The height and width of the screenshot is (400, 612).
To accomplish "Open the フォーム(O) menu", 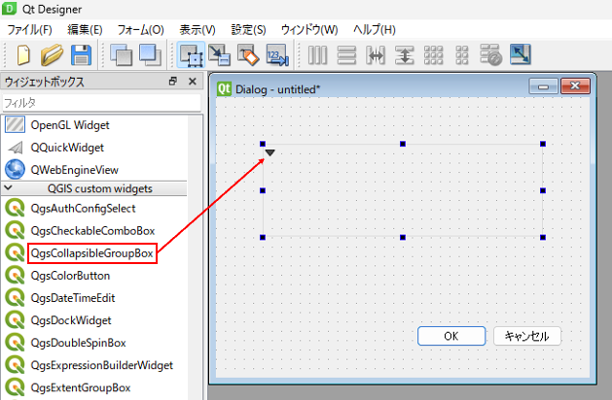I will (141, 30).
